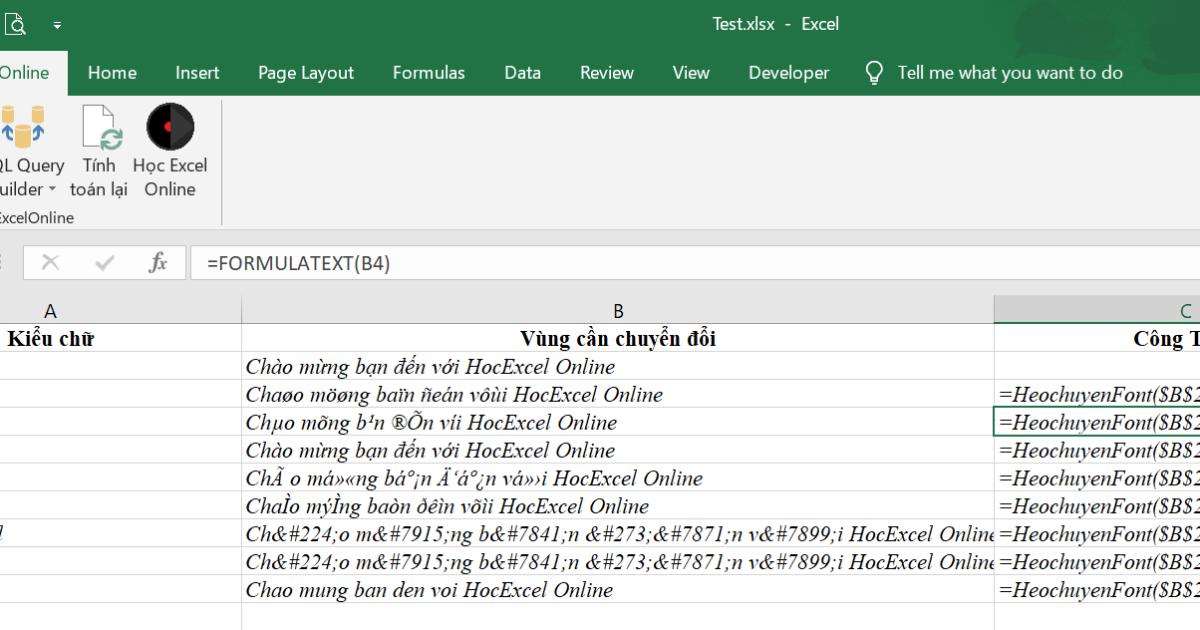The height and width of the screenshot is (630, 1200).
Task: Switch to the Developer tab
Action: [x=788, y=72]
